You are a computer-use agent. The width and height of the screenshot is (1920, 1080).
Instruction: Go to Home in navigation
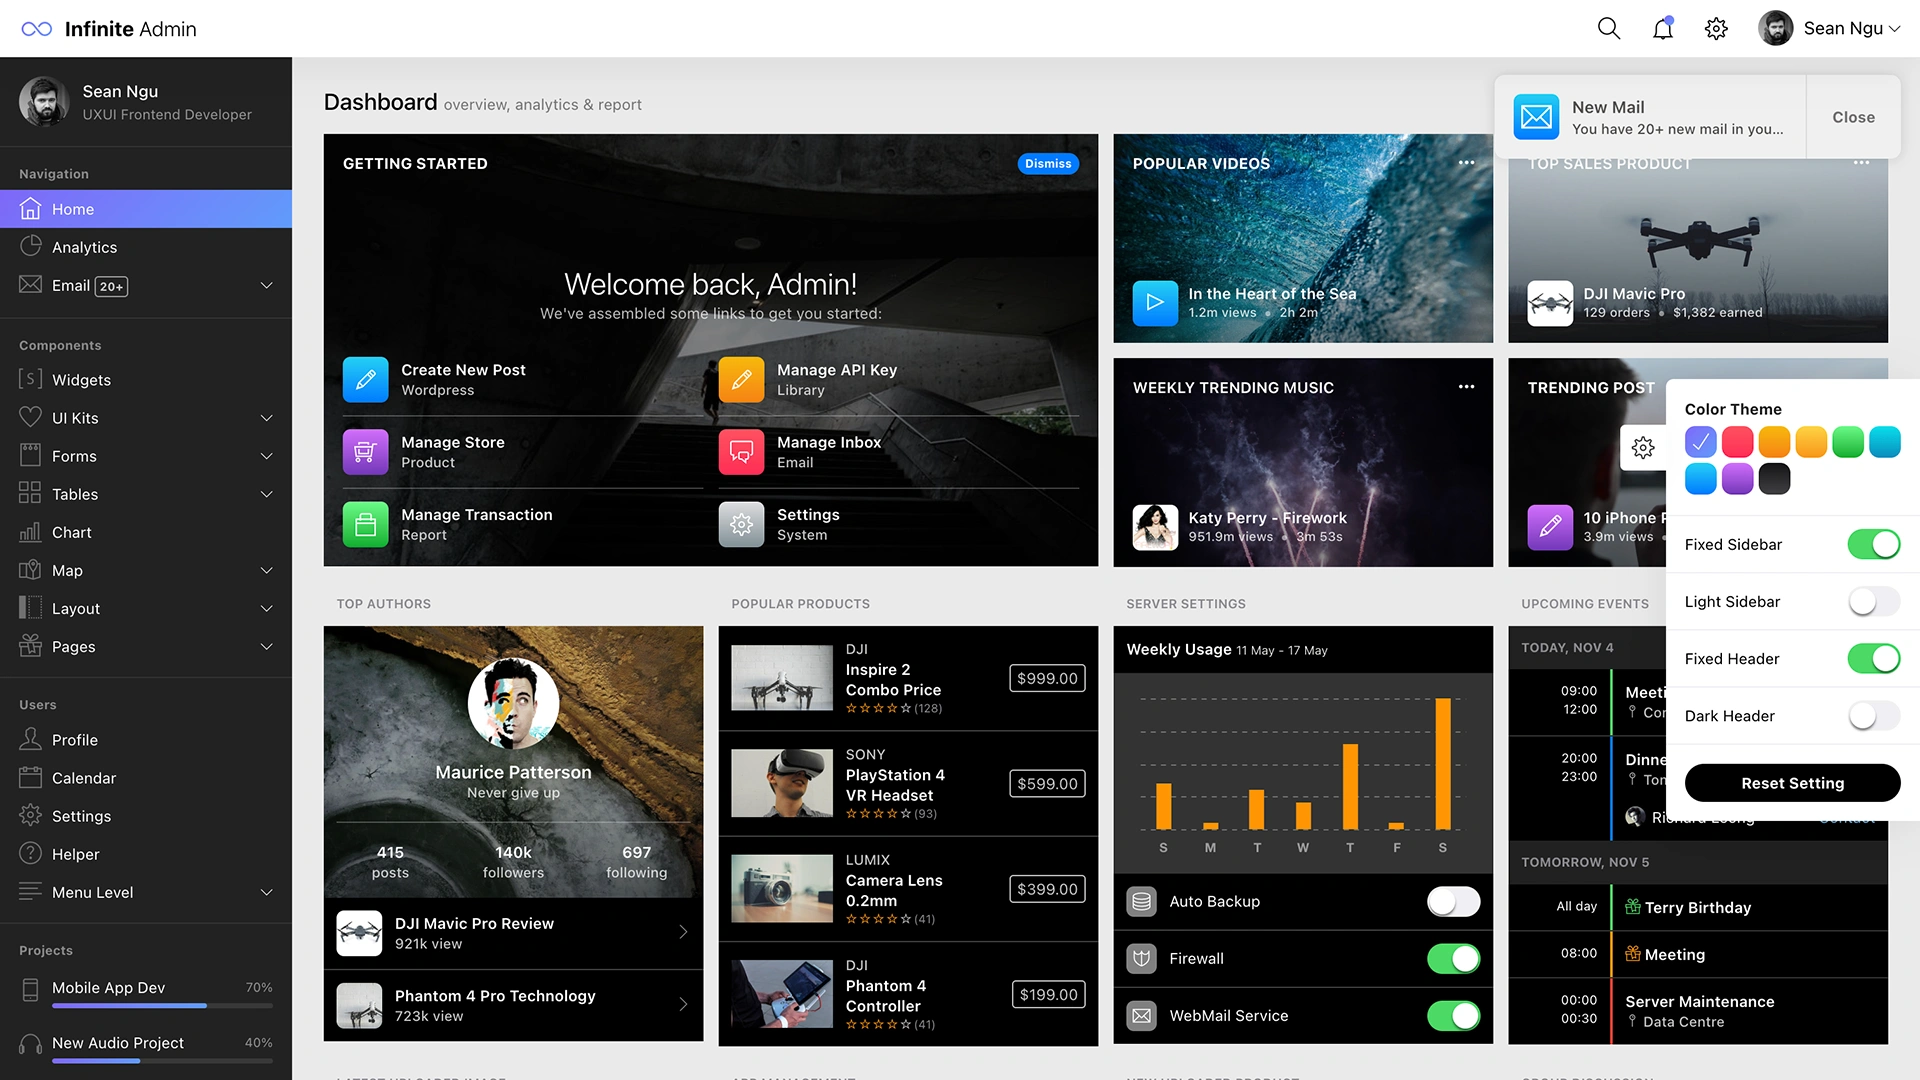coord(146,209)
